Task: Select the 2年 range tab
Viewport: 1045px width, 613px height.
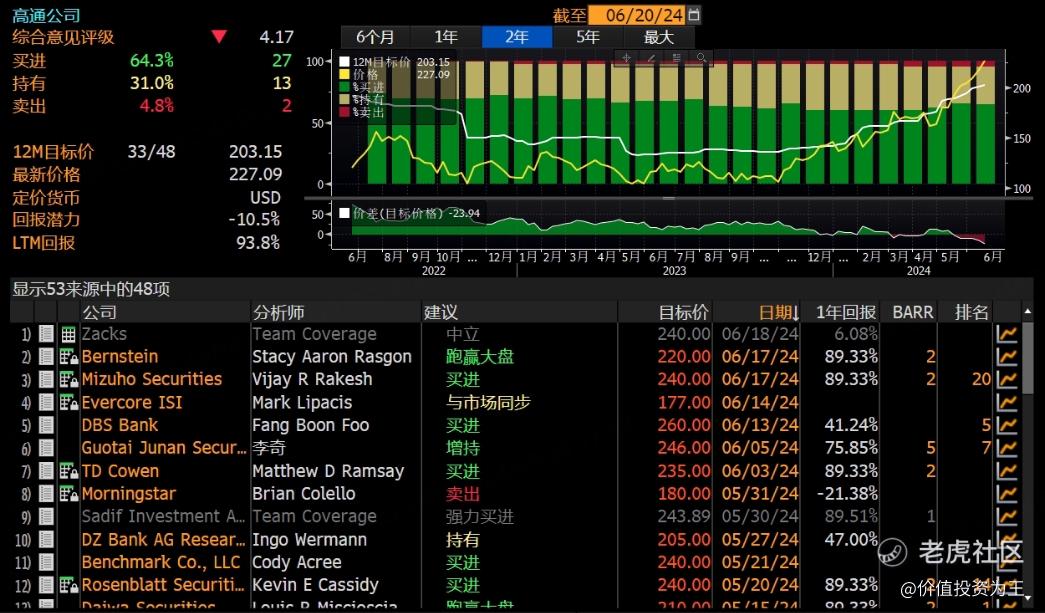Action: pos(517,37)
